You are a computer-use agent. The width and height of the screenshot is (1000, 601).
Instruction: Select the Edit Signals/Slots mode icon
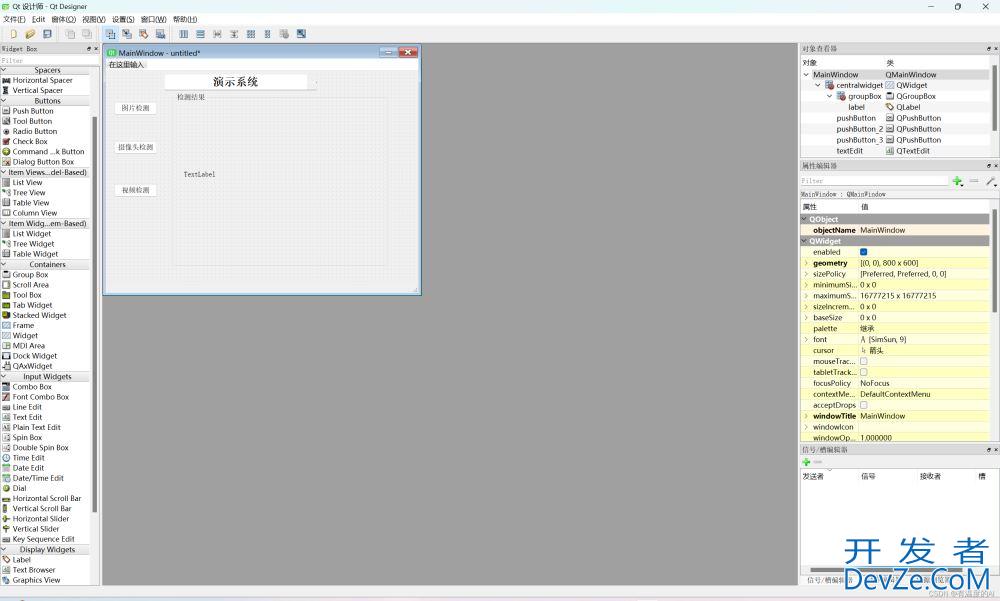(x=127, y=34)
